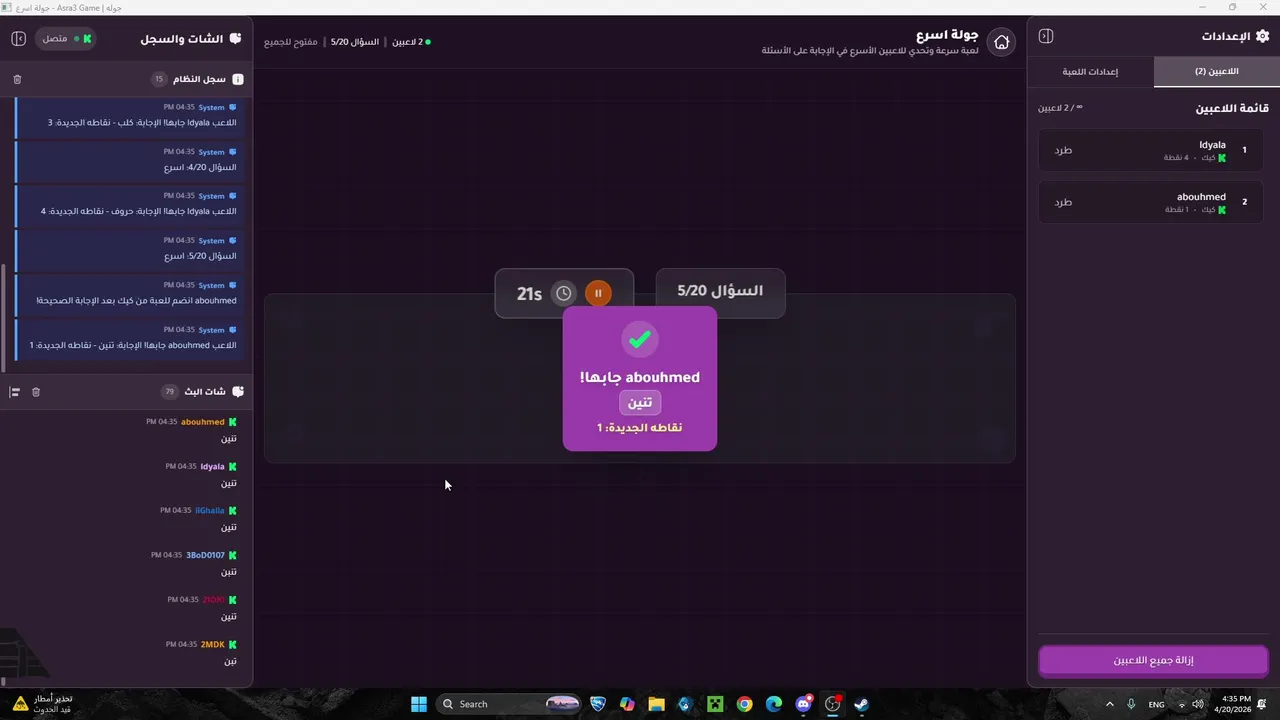The image size is (1280, 720).
Task: Click 2MDK's username in stream chat
Action: pos(212,644)
